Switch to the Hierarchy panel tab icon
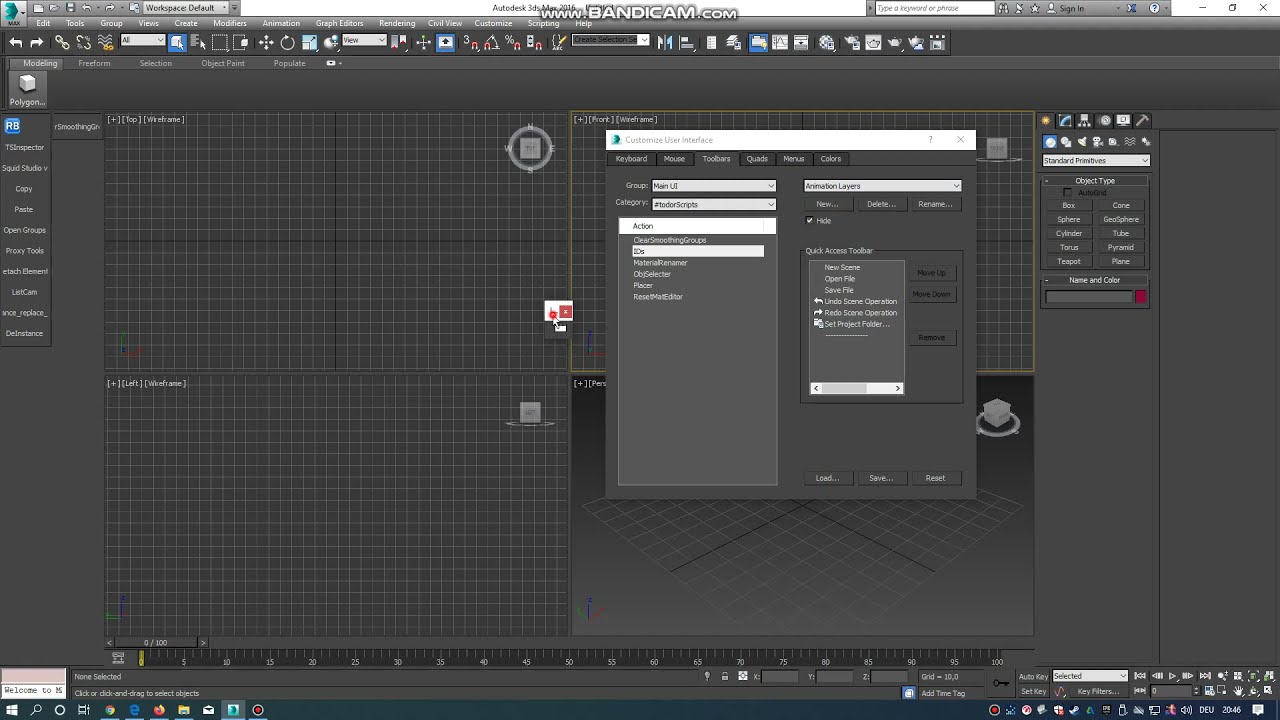The width and height of the screenshot is (1280, 720). [1085, 120]
